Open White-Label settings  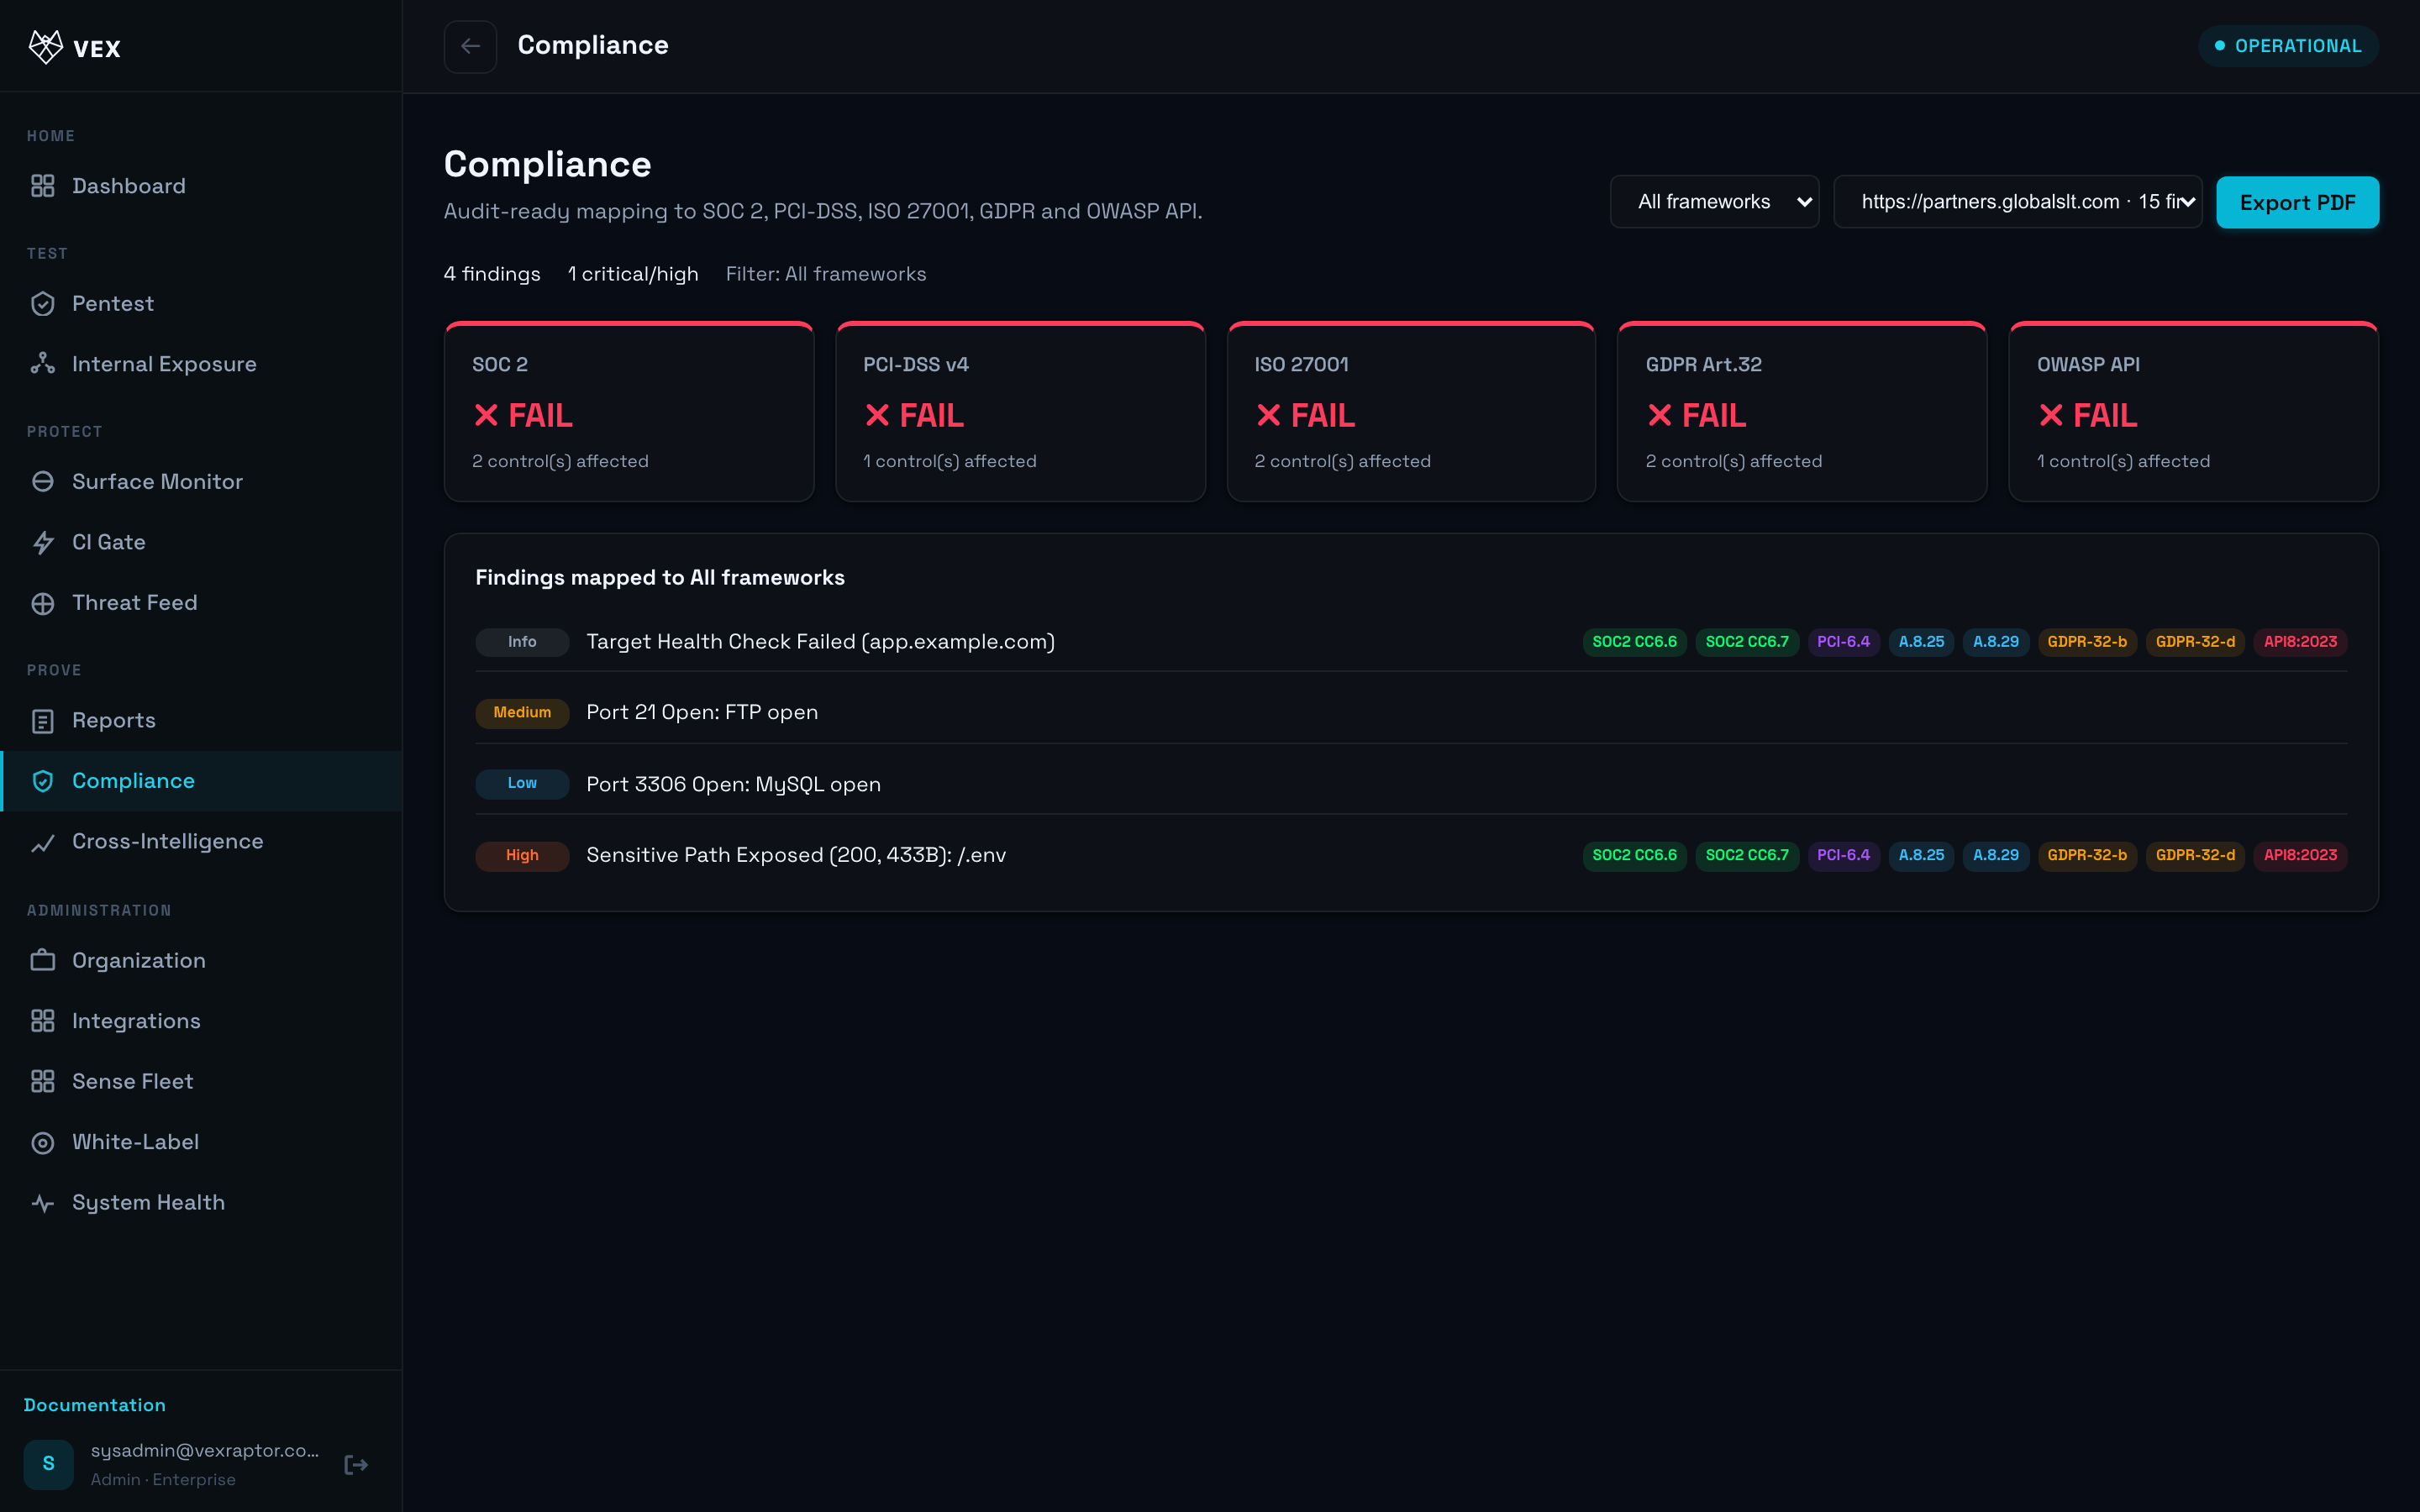pyautogui.click(x=201, y=1142)
